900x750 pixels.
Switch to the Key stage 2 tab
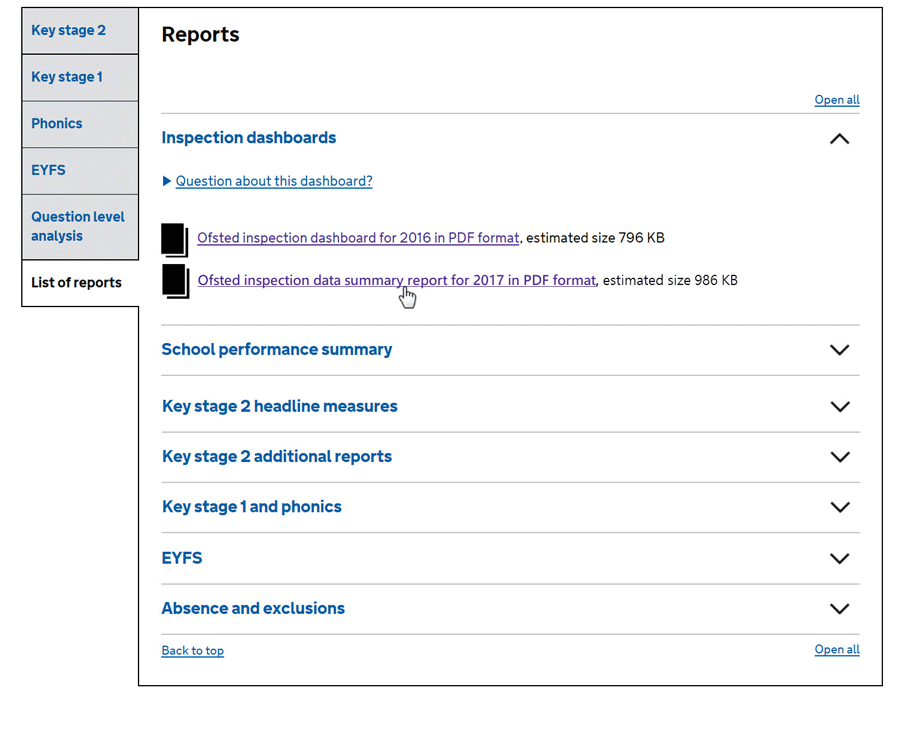[x=80, y=30]
